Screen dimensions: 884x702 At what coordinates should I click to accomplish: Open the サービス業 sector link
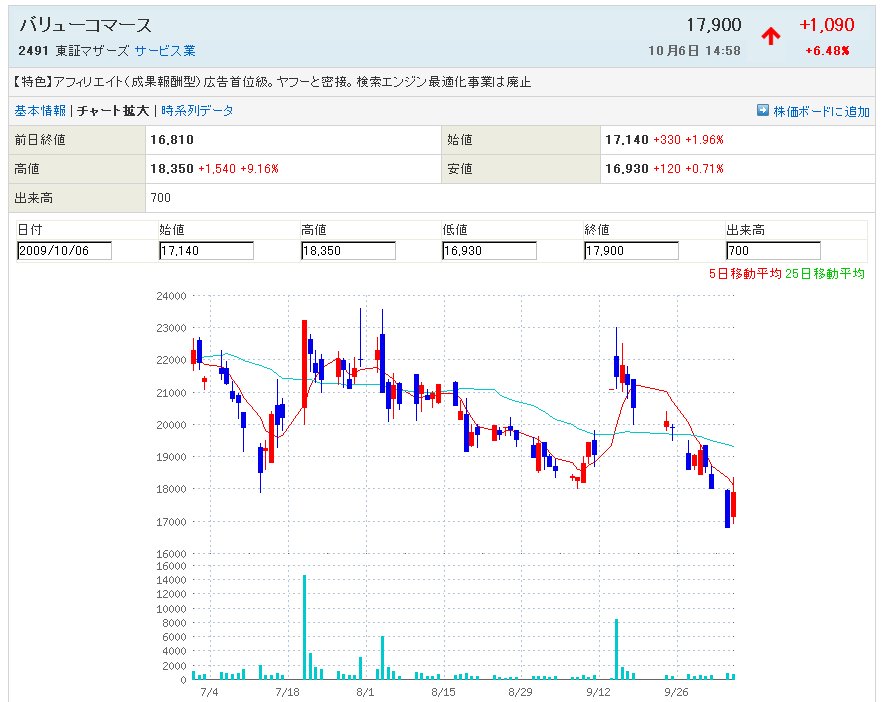pyautogui.click(x=165, y=50)
